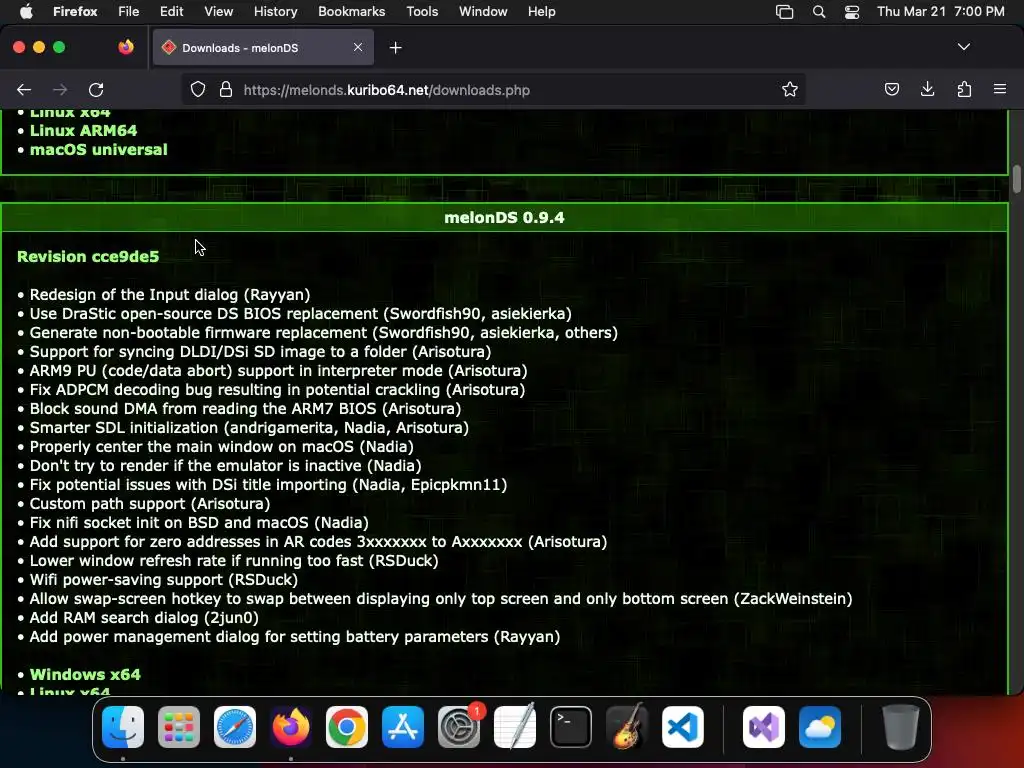The width and height of the screenshot is (1024, 768).
Task: Open the View menu
Action: [x=218, y=11]
